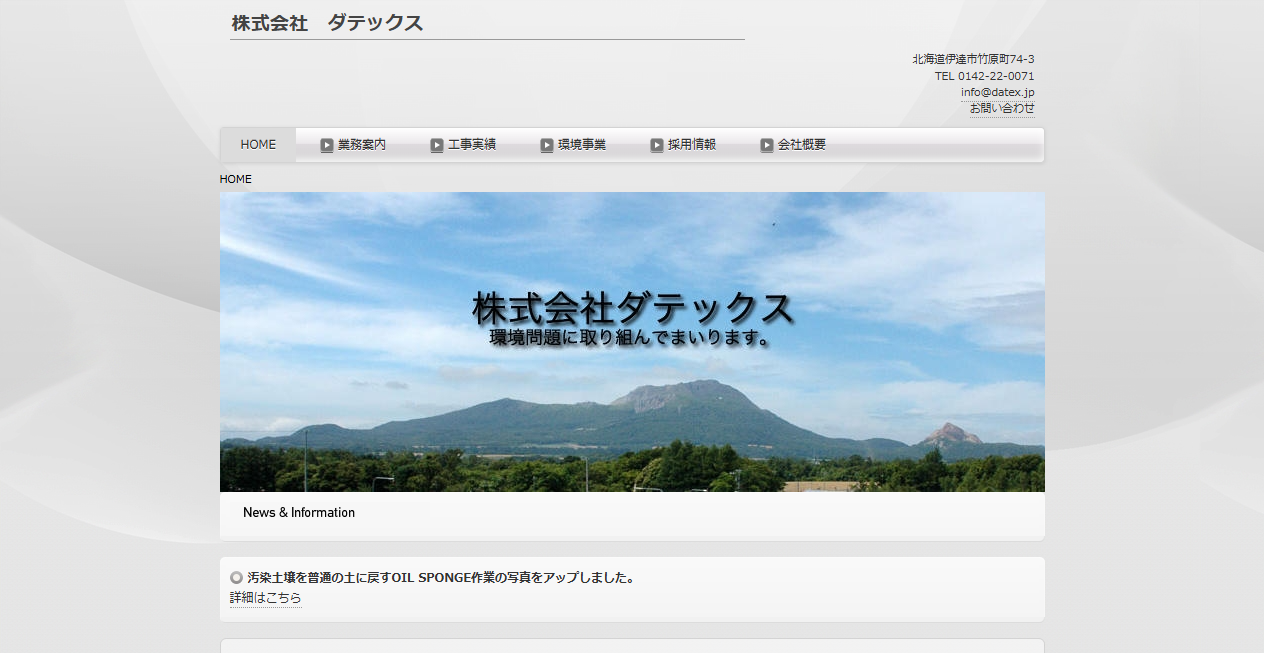This screenshot has width=1264, height=653.
Task: Click the arrow icon beside 採用情報
Action: coord(656,145)
